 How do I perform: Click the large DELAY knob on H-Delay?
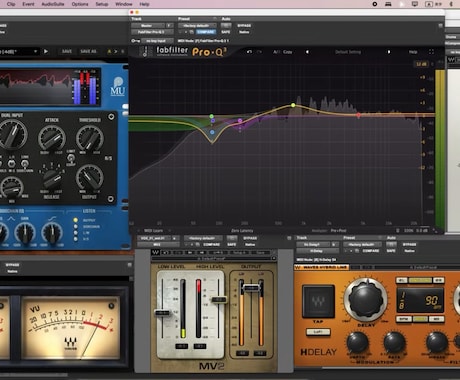point(366,299)
